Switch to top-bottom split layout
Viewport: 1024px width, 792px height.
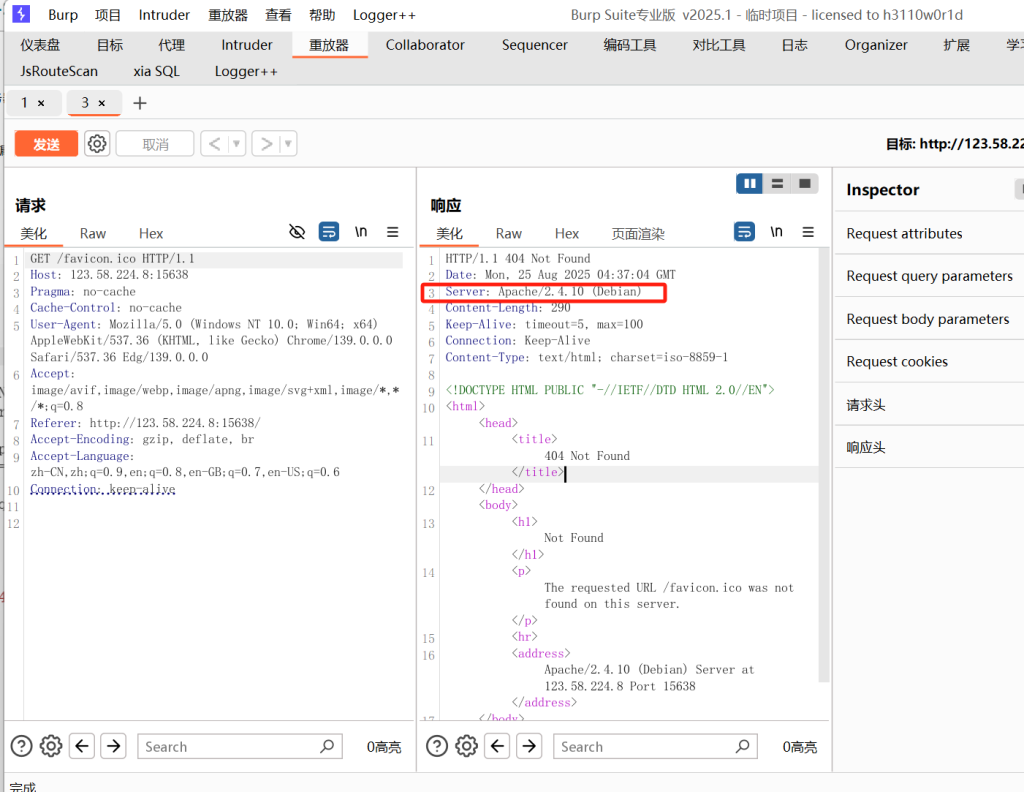(777, 183)
